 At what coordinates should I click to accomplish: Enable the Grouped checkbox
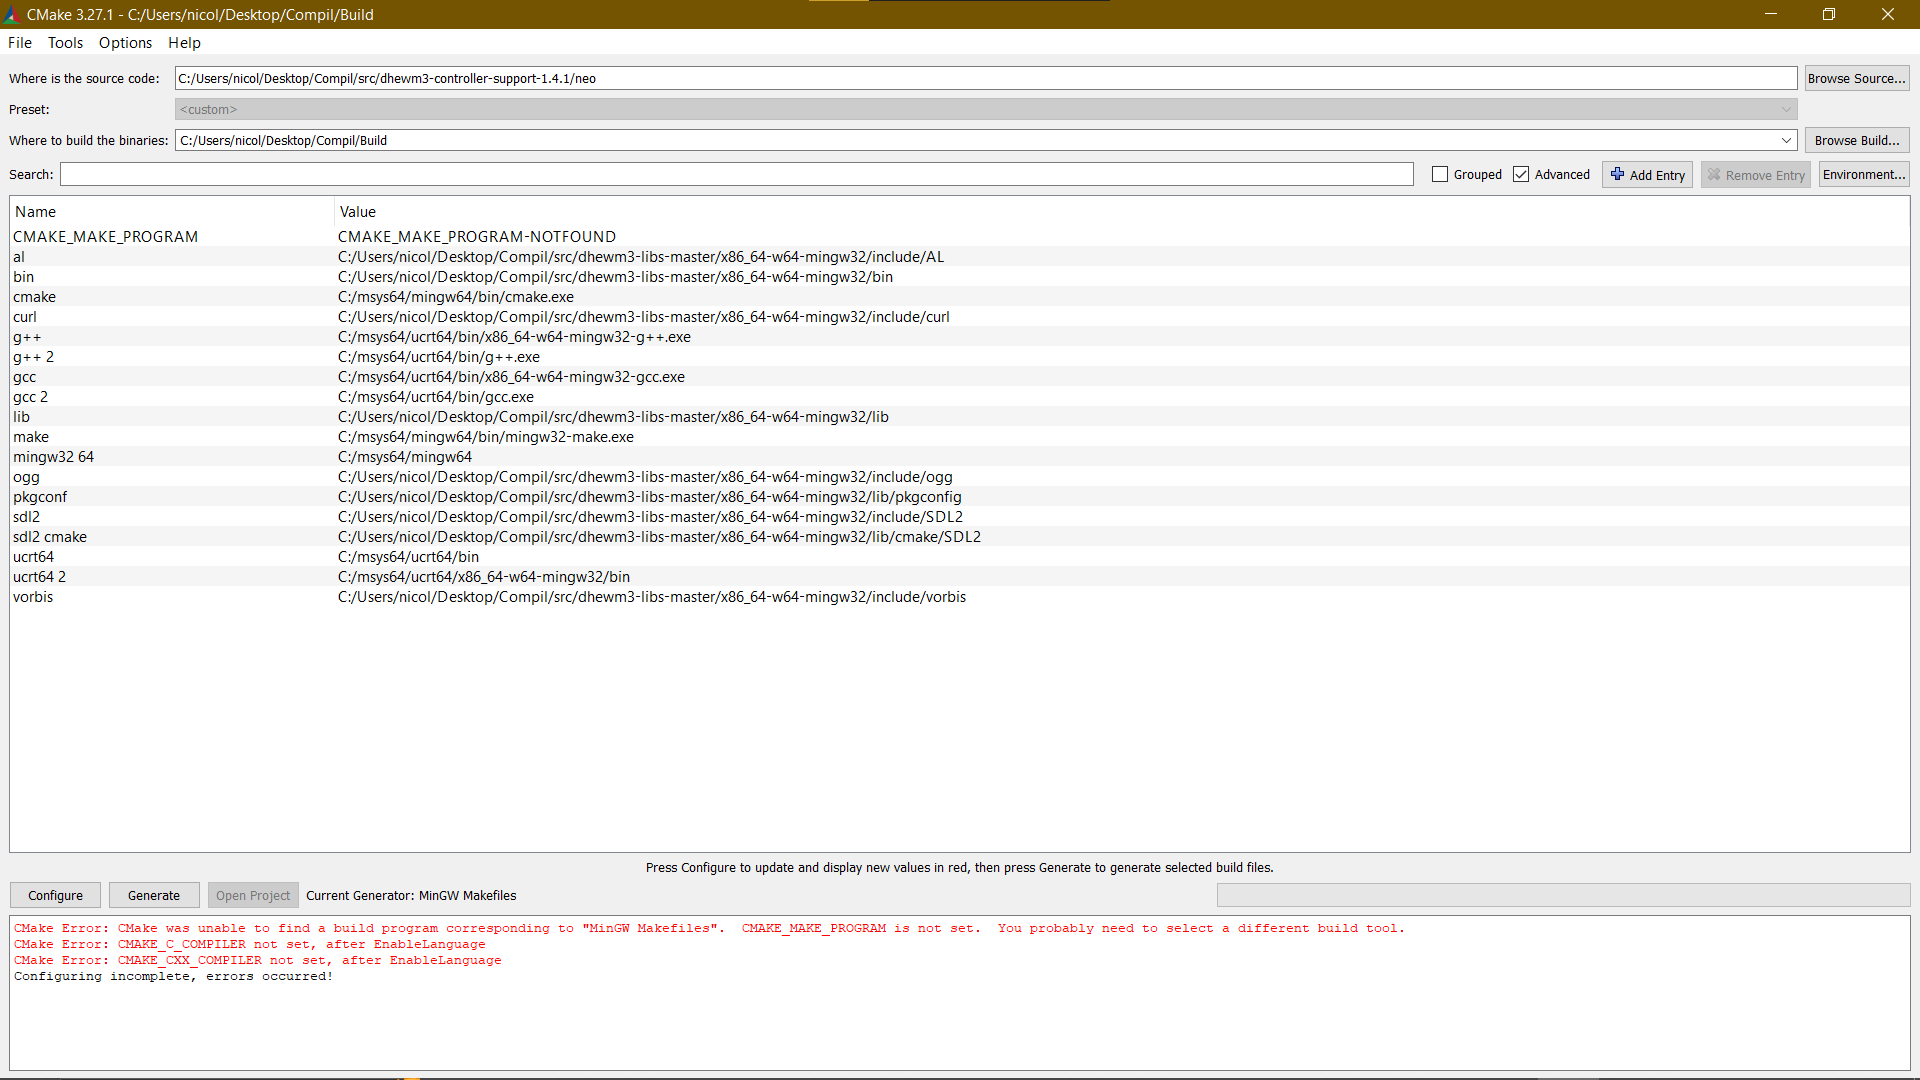(x=1440, y=174)
